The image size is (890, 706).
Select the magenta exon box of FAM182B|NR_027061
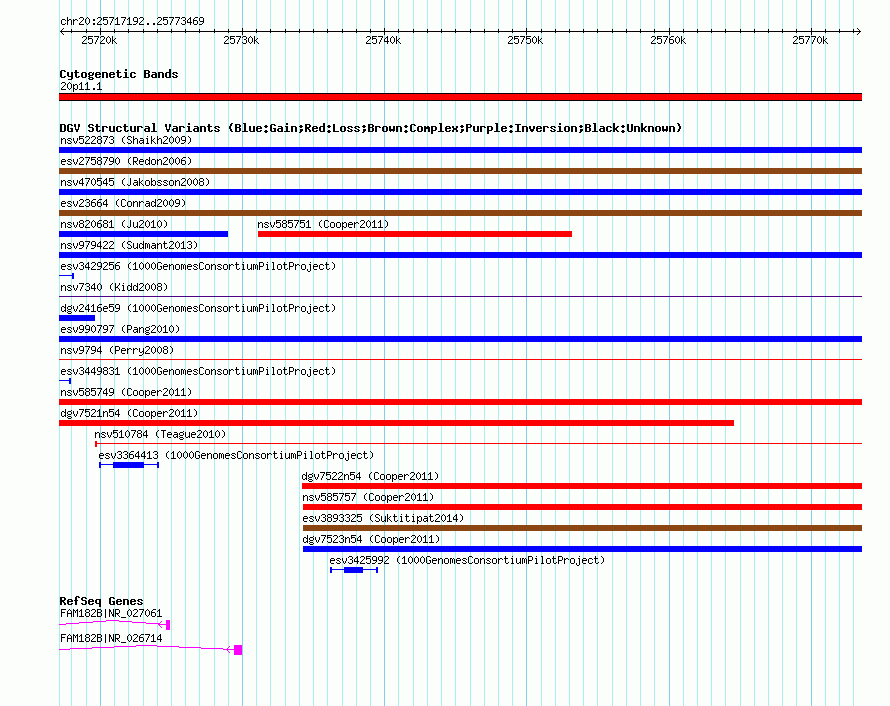(167, 625)
